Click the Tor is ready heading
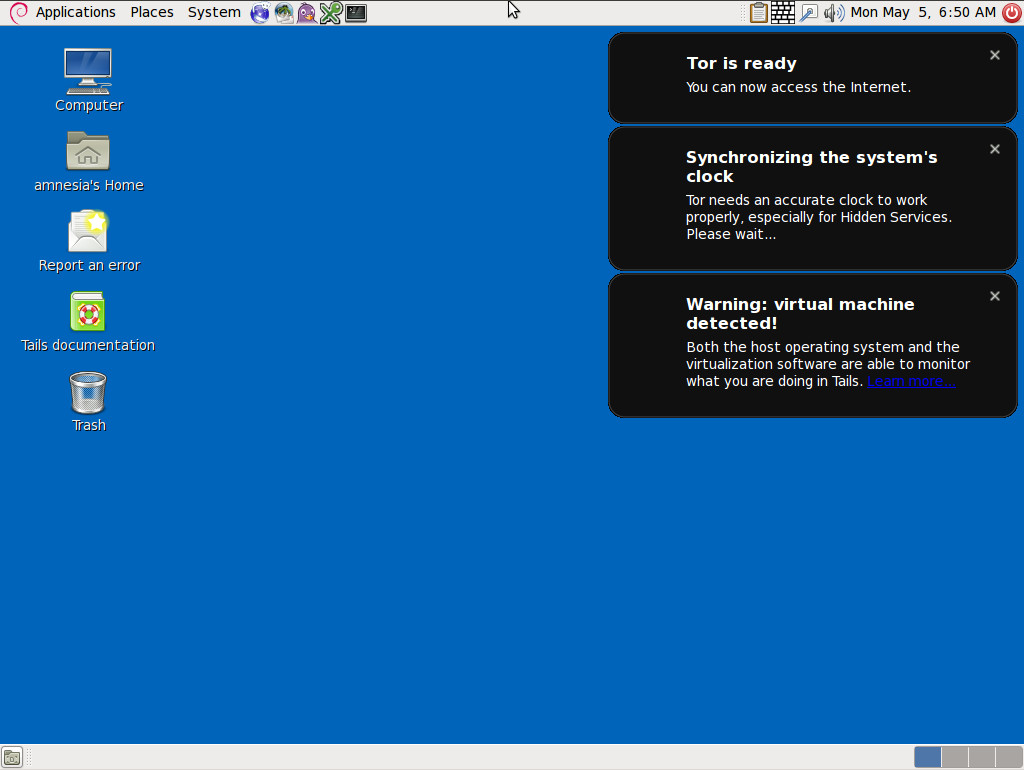This screenshot has height=770, width=1024. click(741, 63)
